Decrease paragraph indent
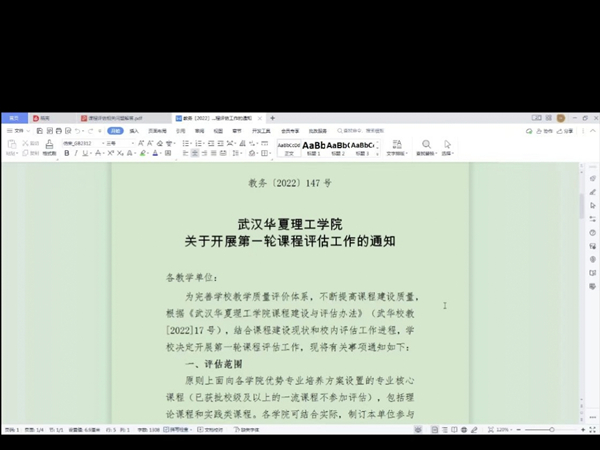600x450 pixels. (211, 143)
